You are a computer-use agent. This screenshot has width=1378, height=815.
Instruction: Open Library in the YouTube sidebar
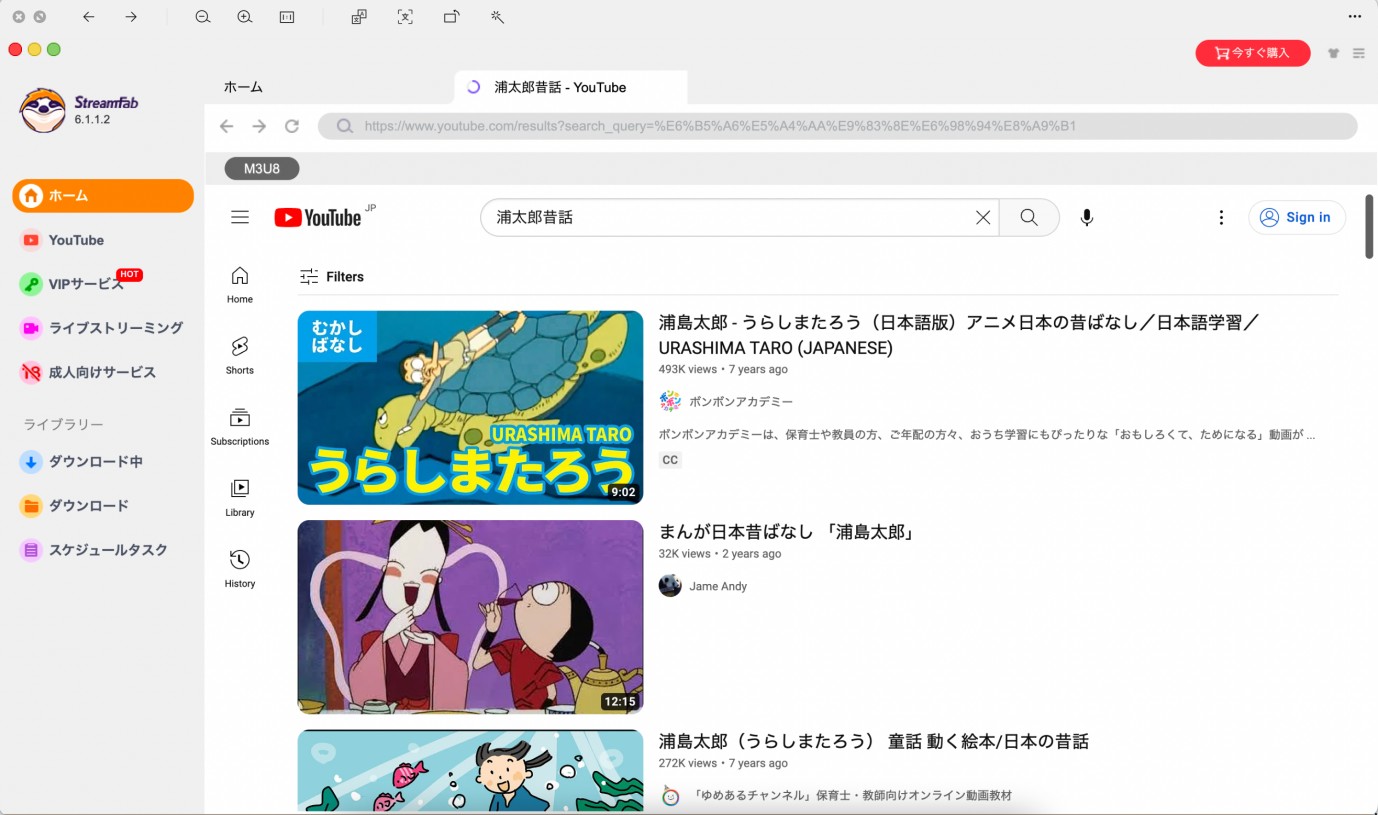pyautogui.click(x=240, y=498)
